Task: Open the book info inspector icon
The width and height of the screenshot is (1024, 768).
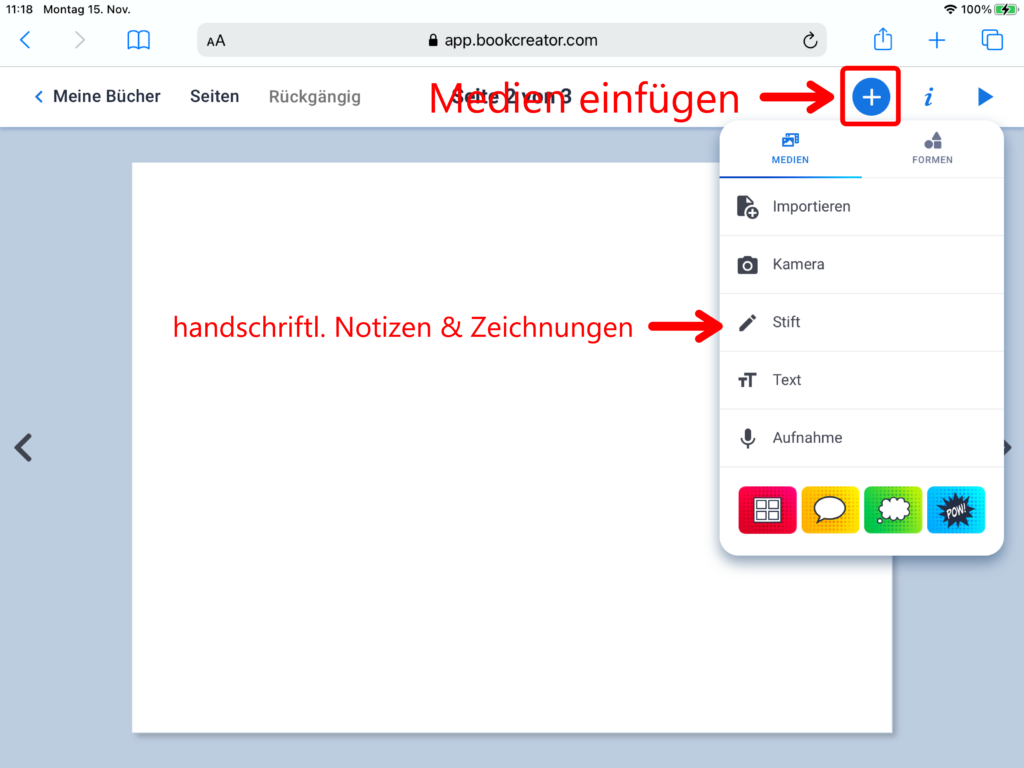Action: pos(929,97)
